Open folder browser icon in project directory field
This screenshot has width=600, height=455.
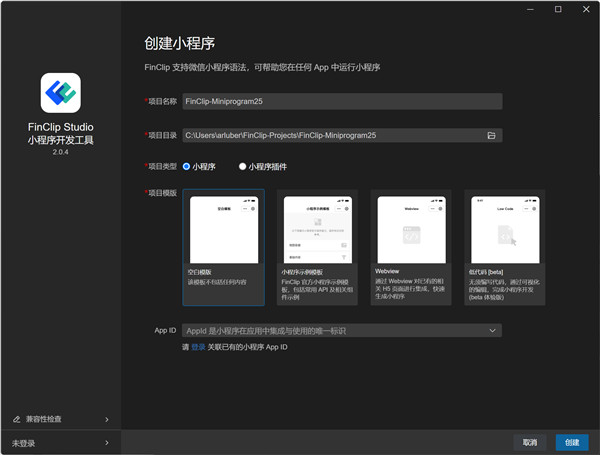491,135
